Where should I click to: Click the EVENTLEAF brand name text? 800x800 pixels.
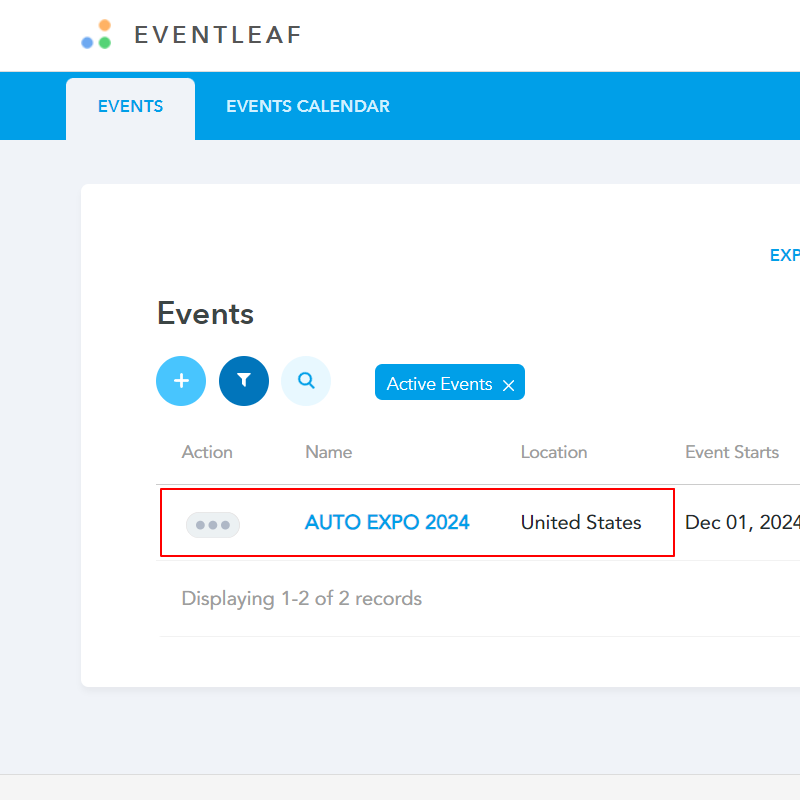point(217,36)
